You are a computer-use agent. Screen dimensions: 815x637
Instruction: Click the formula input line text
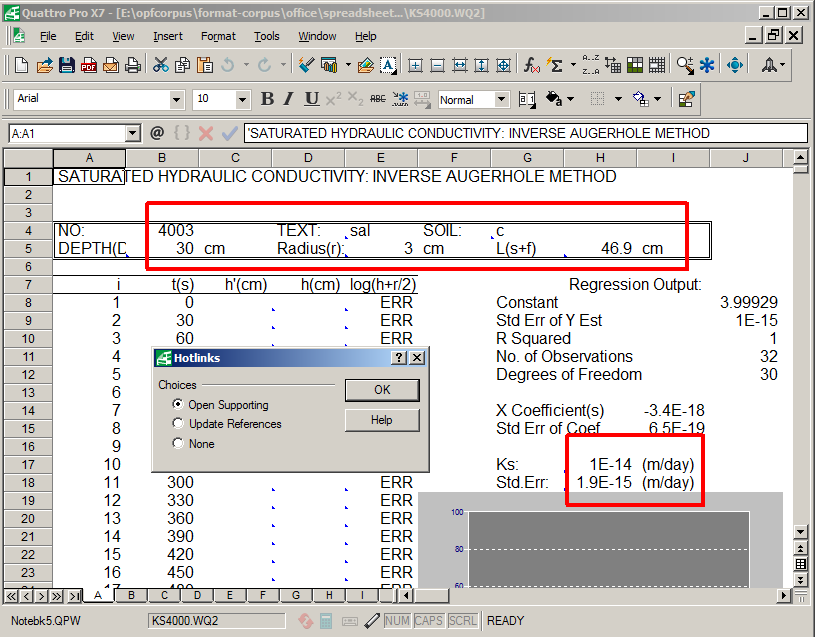[520, 133]
